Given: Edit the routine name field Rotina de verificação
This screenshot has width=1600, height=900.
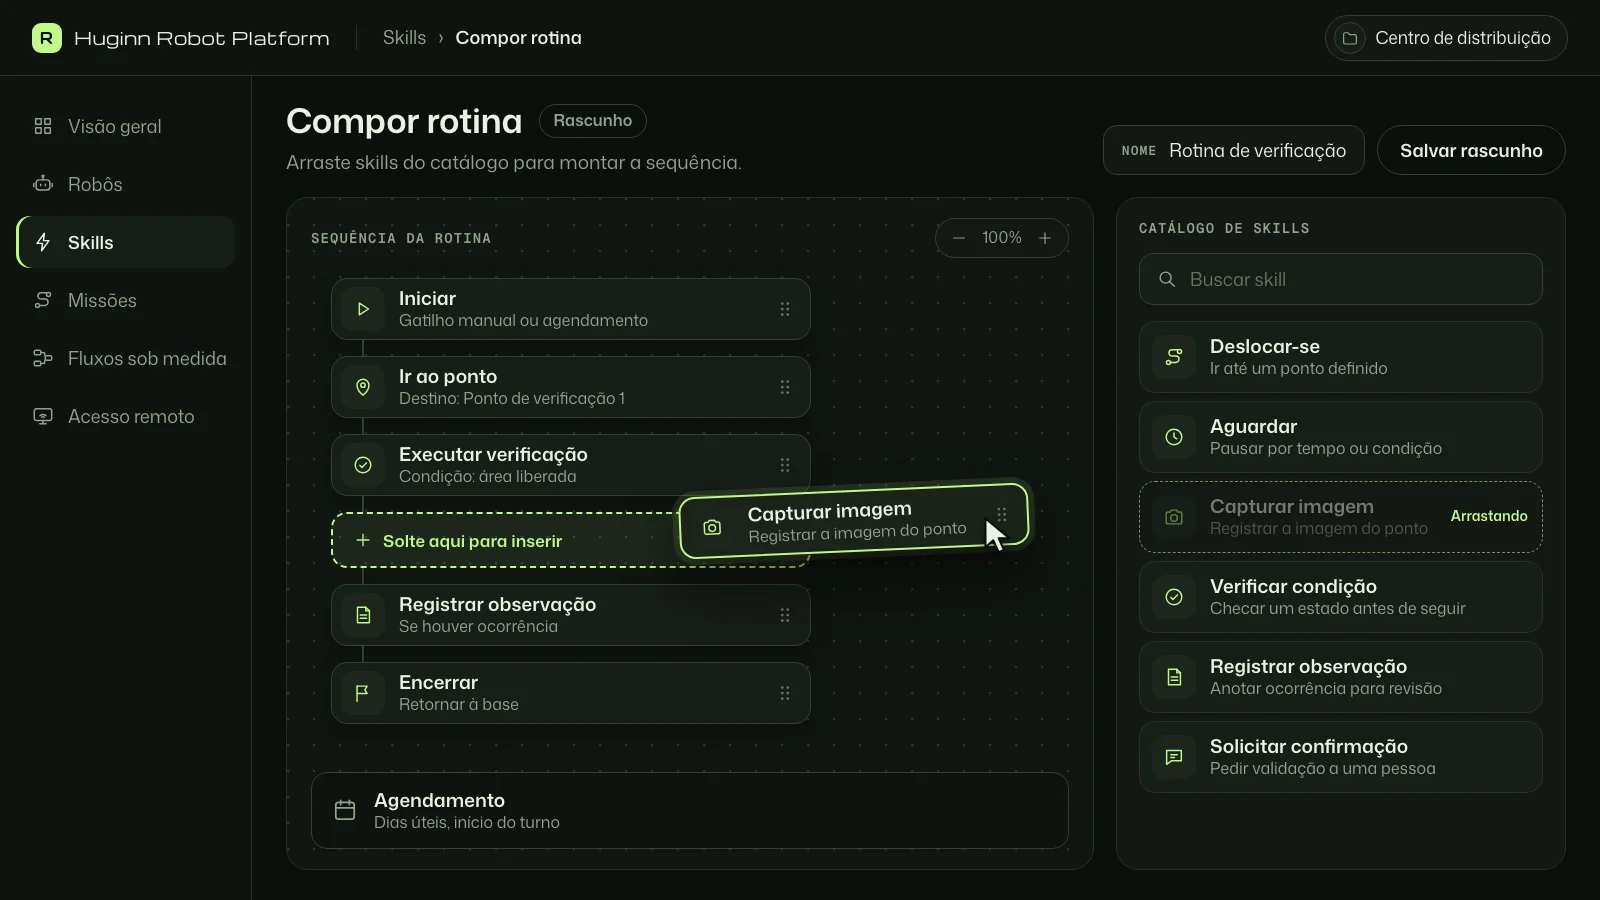Looking at the screenshot, I should (x=1234, y=150).
